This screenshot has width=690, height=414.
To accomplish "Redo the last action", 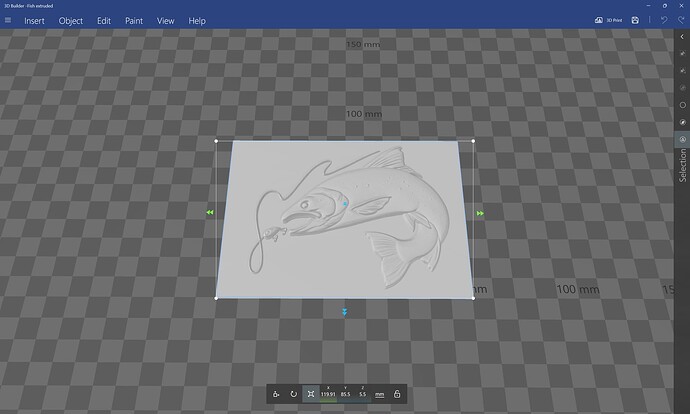I will 681,20.
